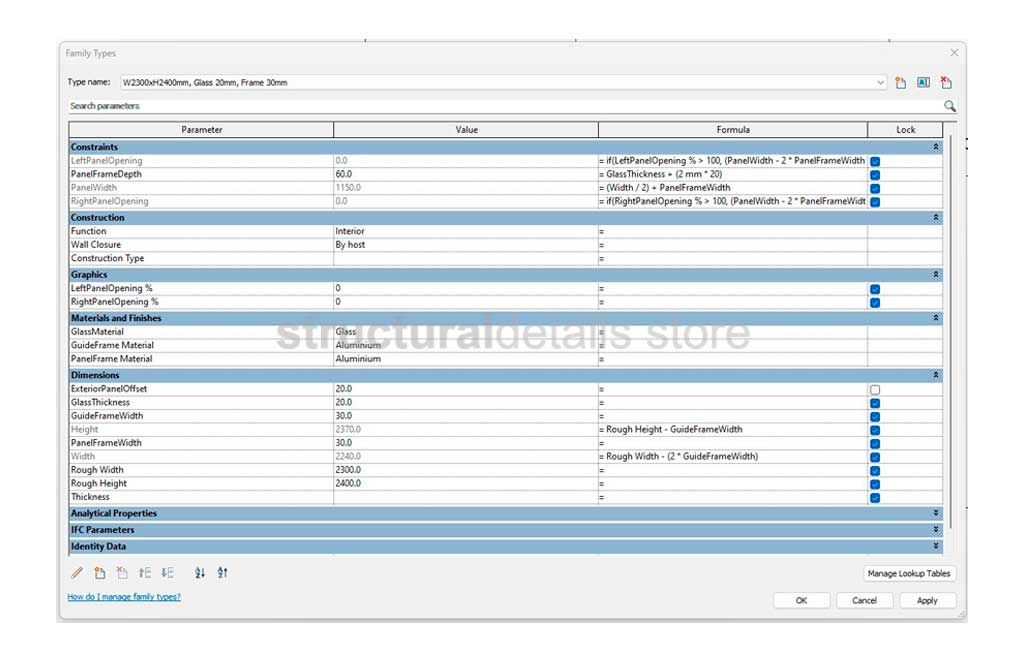The width and height of the screenshot is (1024, 662).
Task: Click the Manage Lookup Tables button
Action: (x=909, y=574)
